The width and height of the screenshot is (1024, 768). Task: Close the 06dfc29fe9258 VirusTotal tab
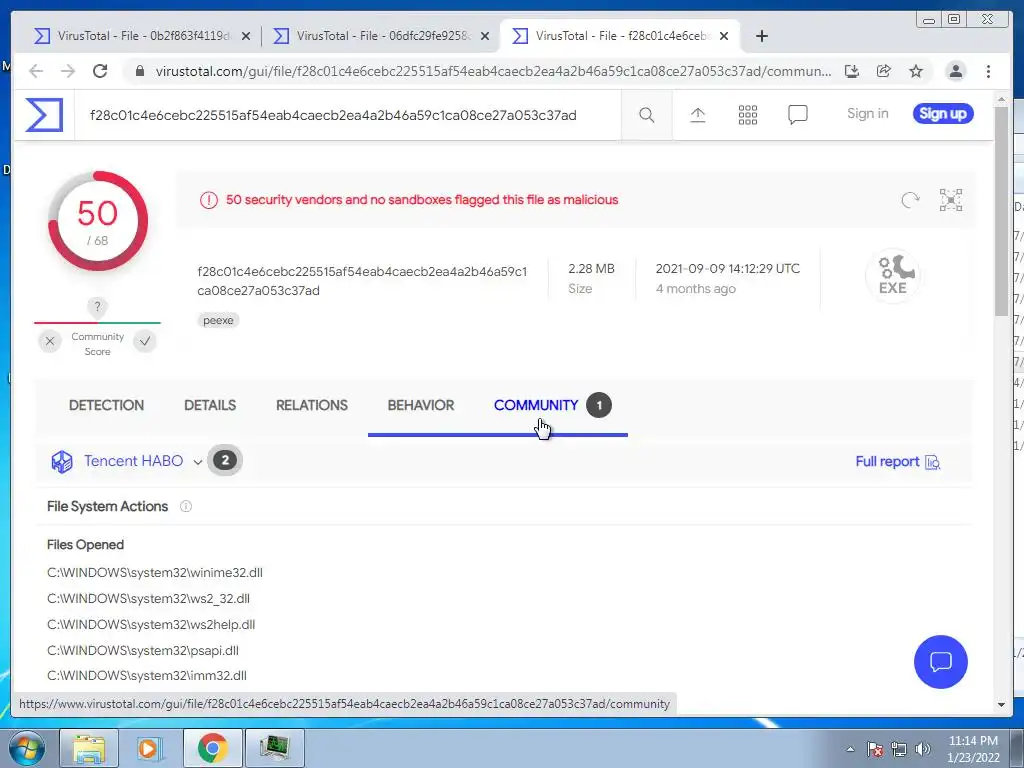pyautogui.click(x=485, y=37)
